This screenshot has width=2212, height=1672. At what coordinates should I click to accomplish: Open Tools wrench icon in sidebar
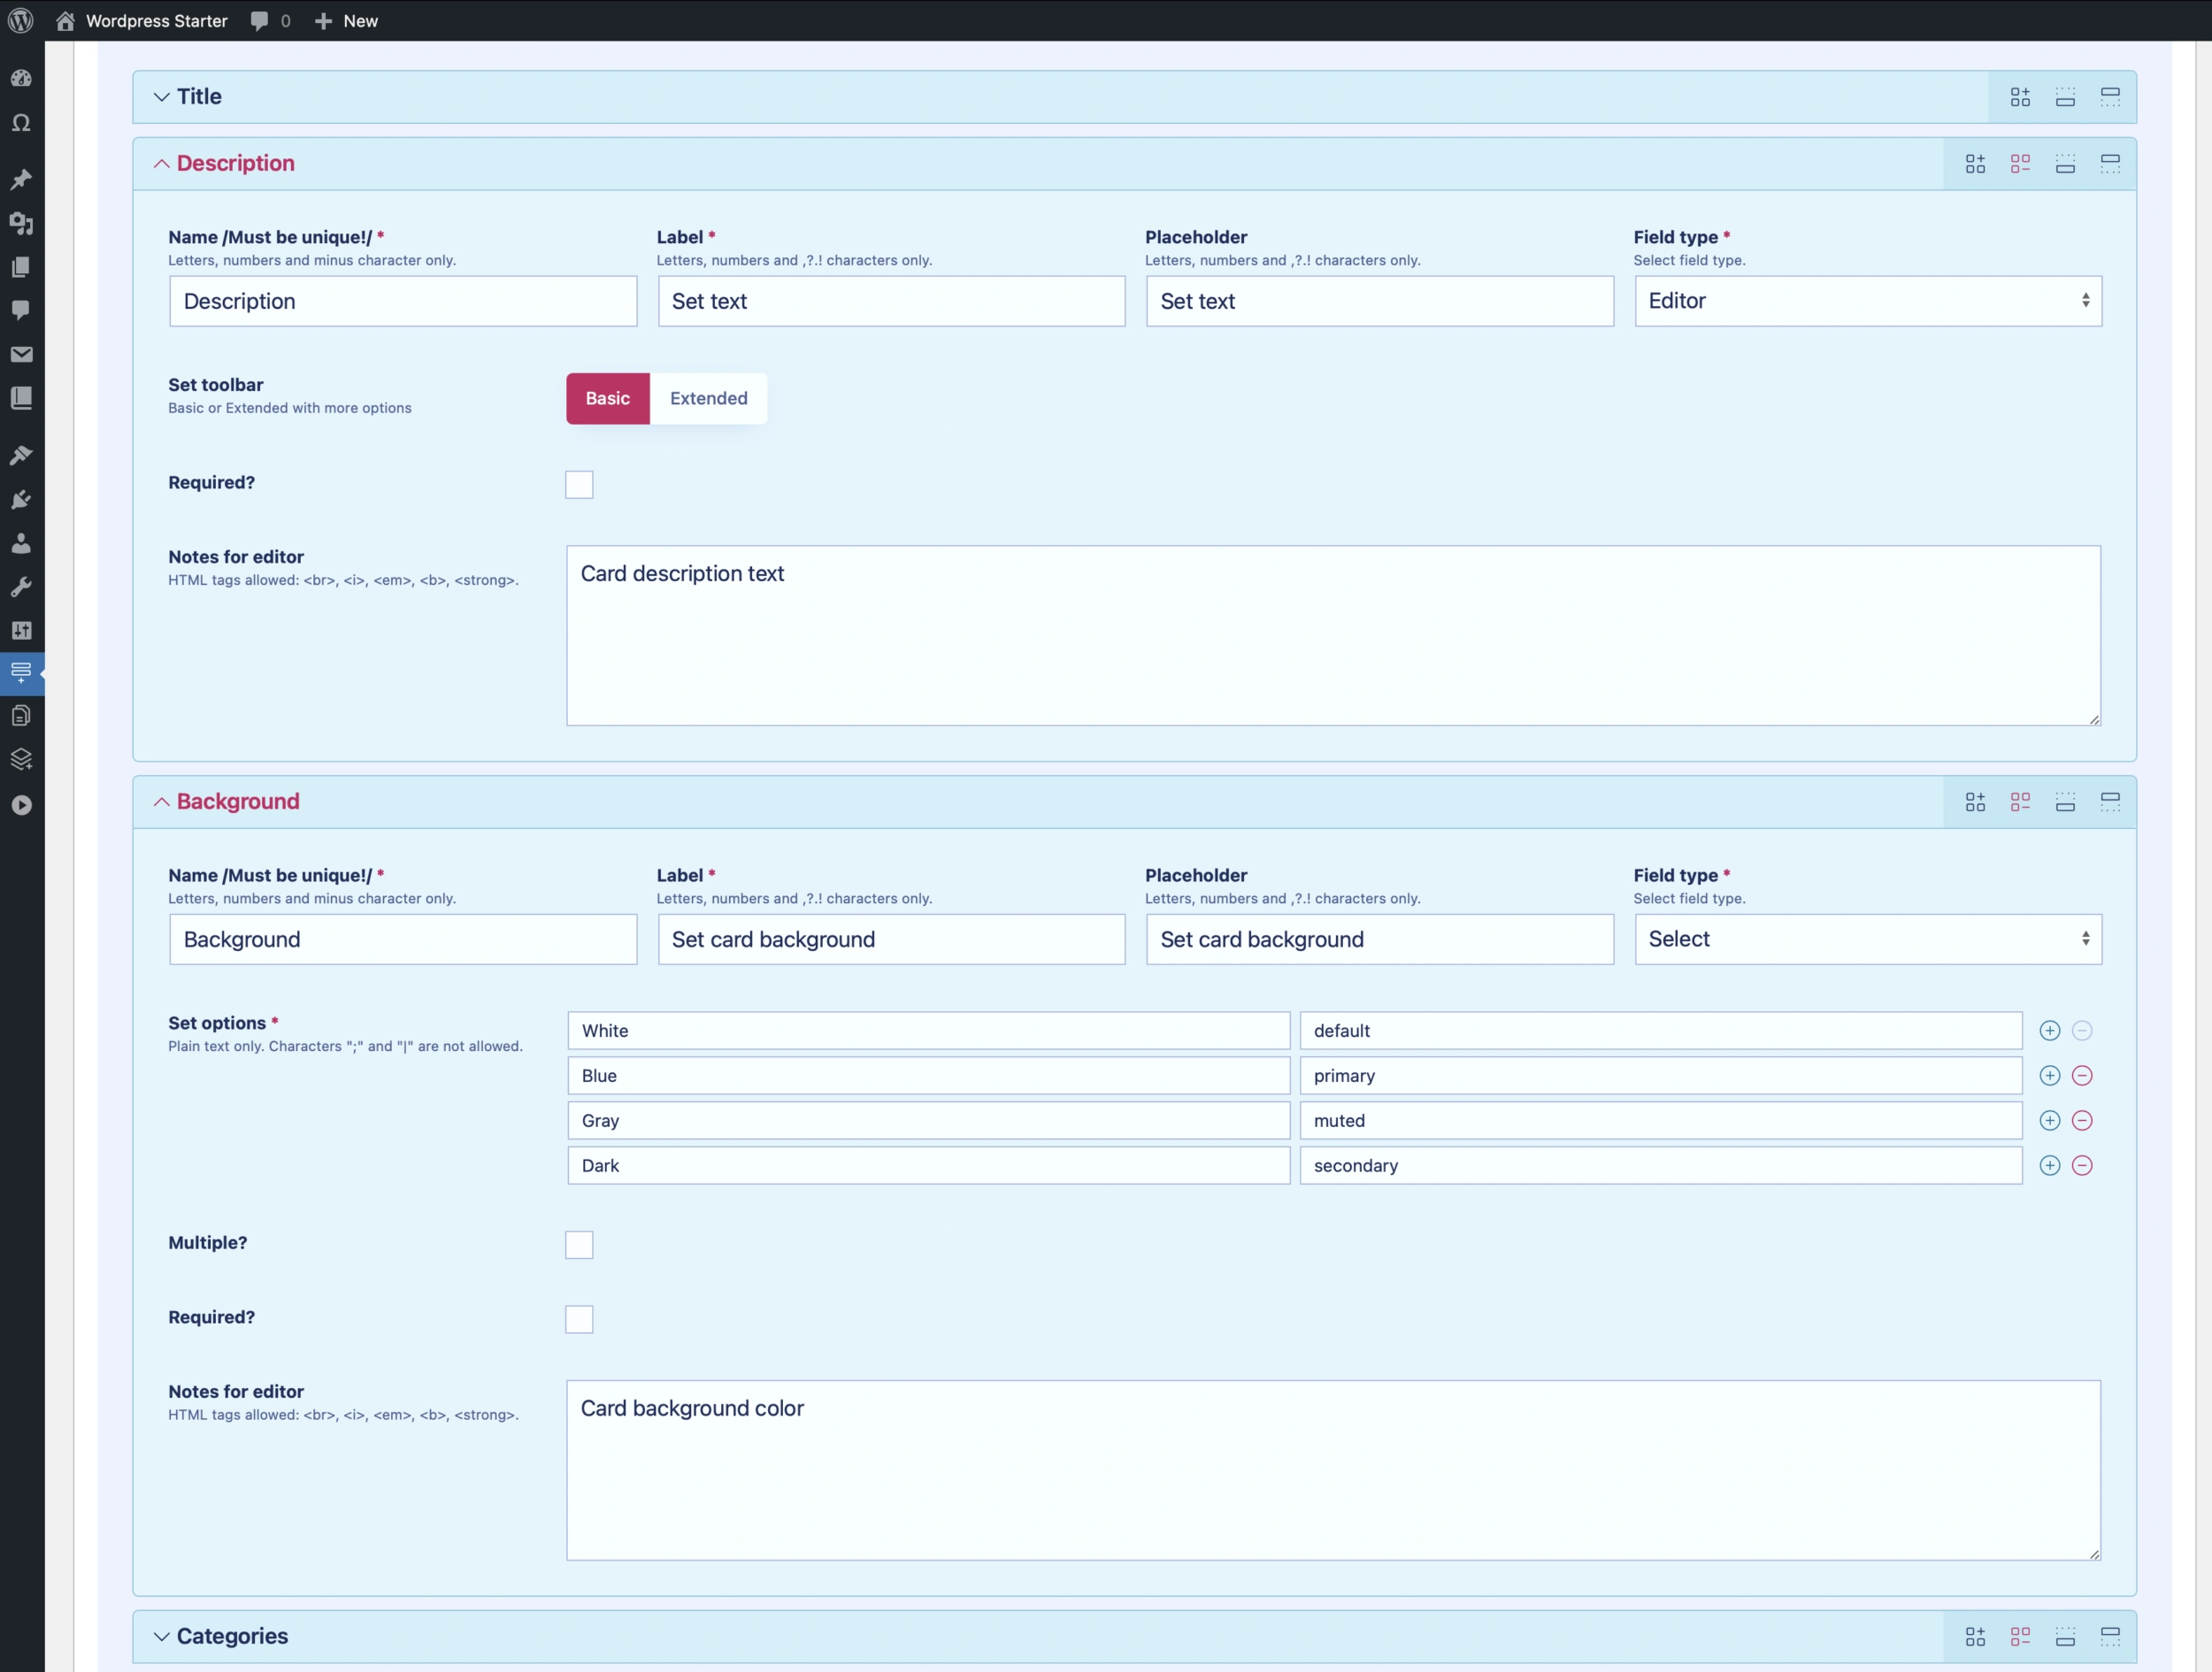(x=21, y=587)
